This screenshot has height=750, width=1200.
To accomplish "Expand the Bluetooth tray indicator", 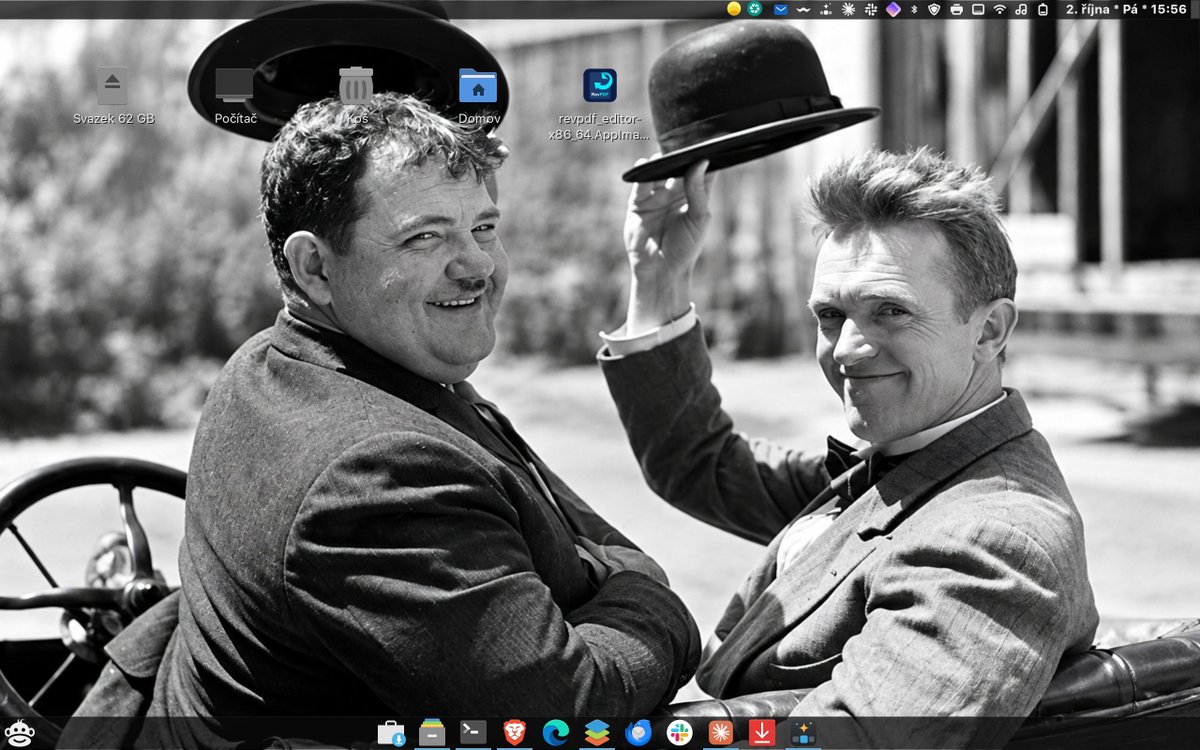I will pyautogui.click(x=913, y=9).
